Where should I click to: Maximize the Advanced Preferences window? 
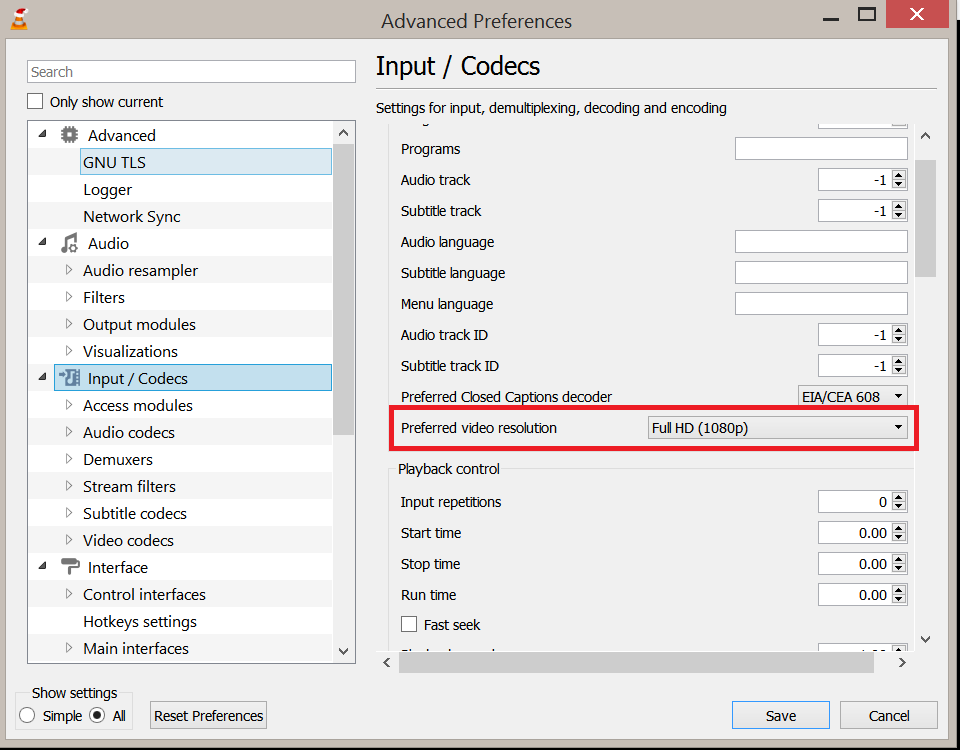coord(866,14)
